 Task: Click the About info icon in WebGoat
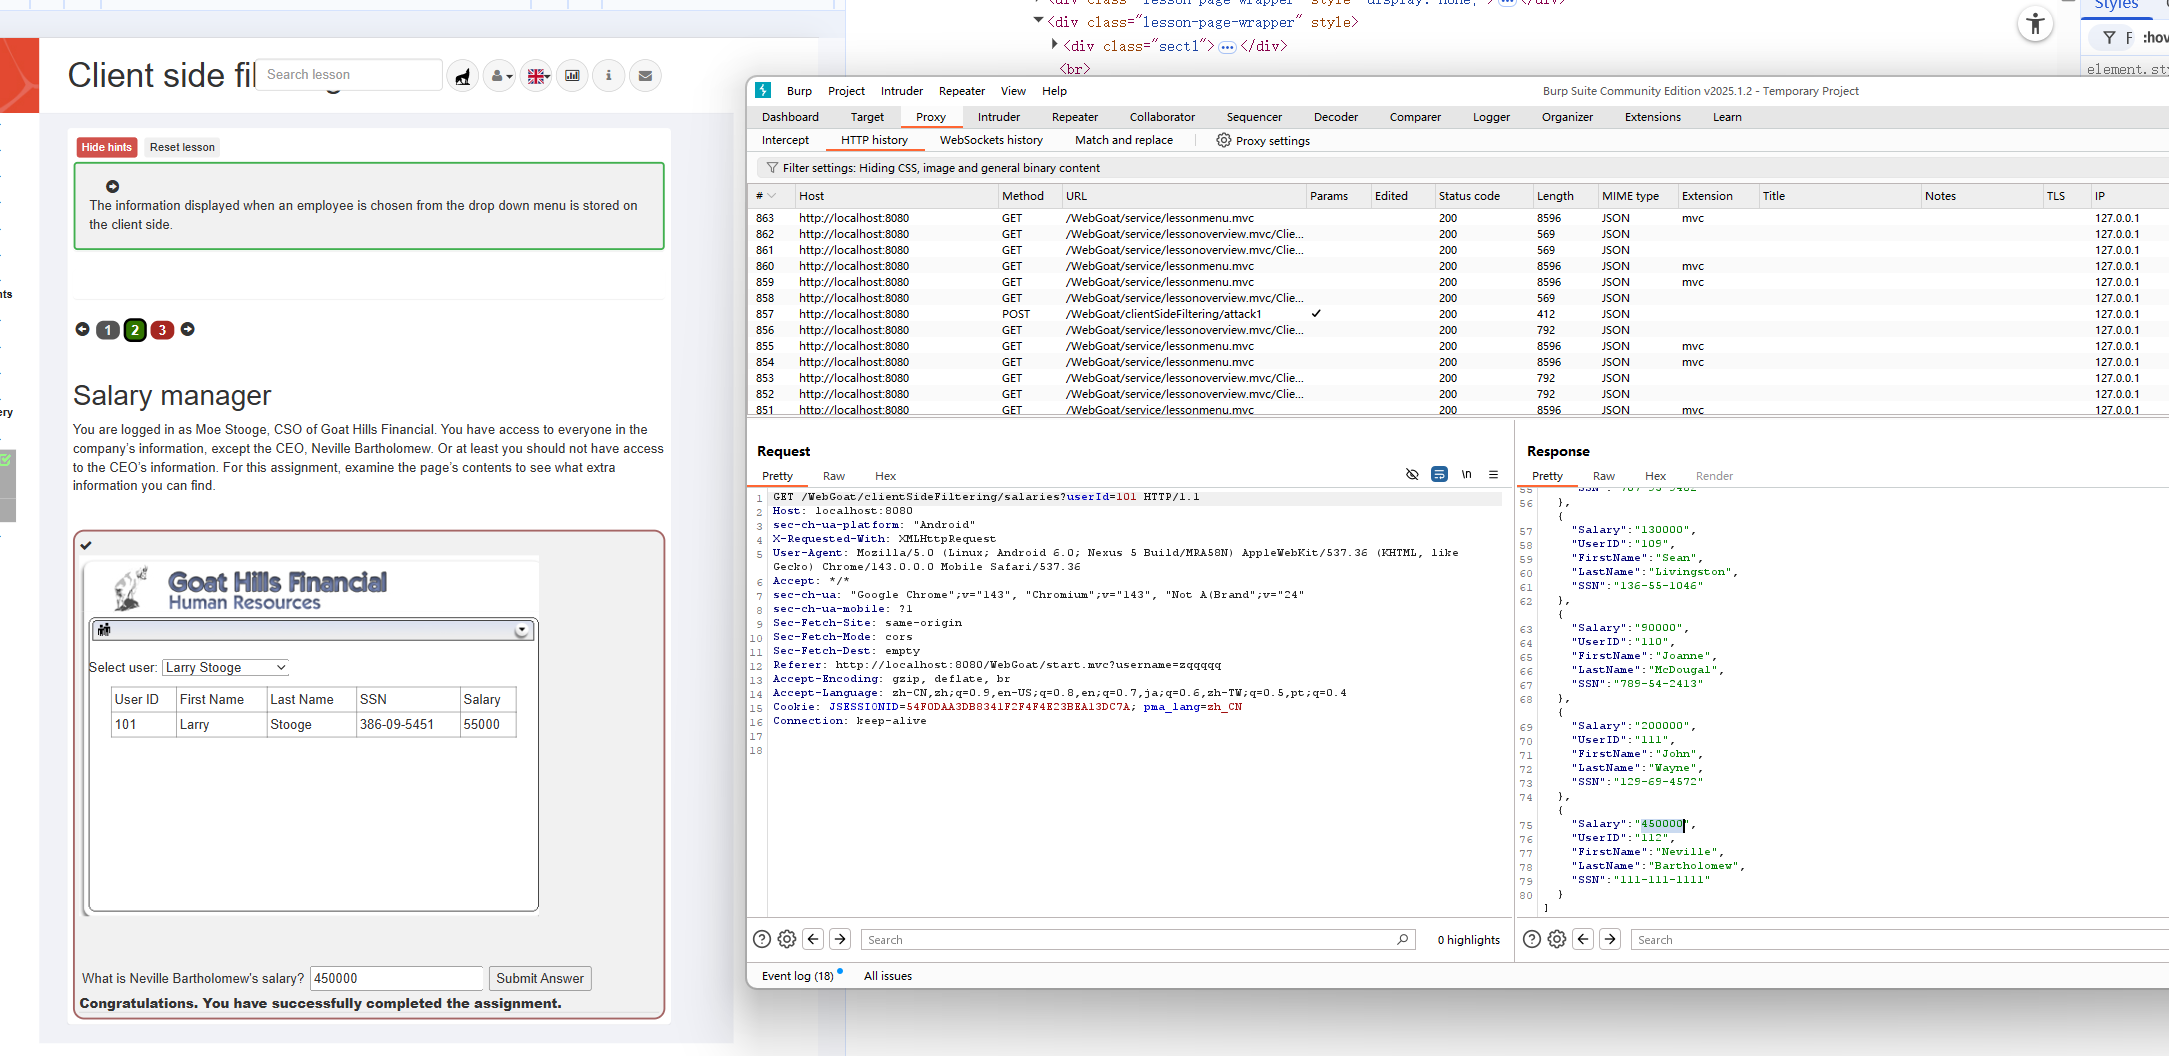[608, 76]
